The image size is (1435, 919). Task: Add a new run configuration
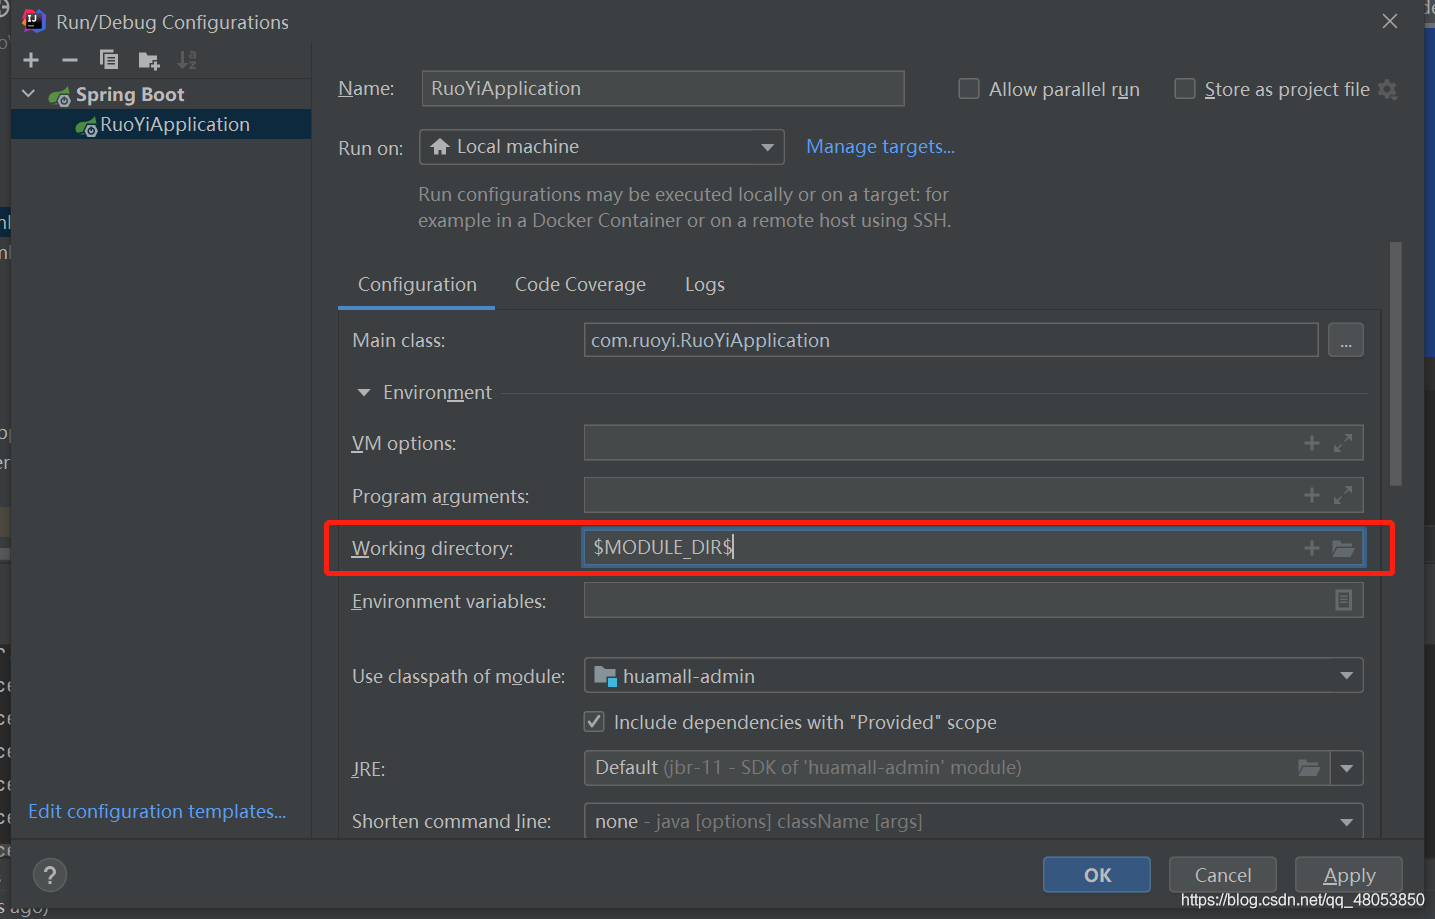(x=31, y=60)
